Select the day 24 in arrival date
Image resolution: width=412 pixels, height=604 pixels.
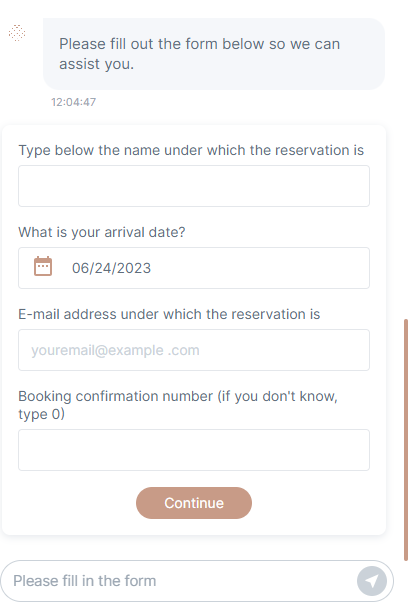click(102, 268)
